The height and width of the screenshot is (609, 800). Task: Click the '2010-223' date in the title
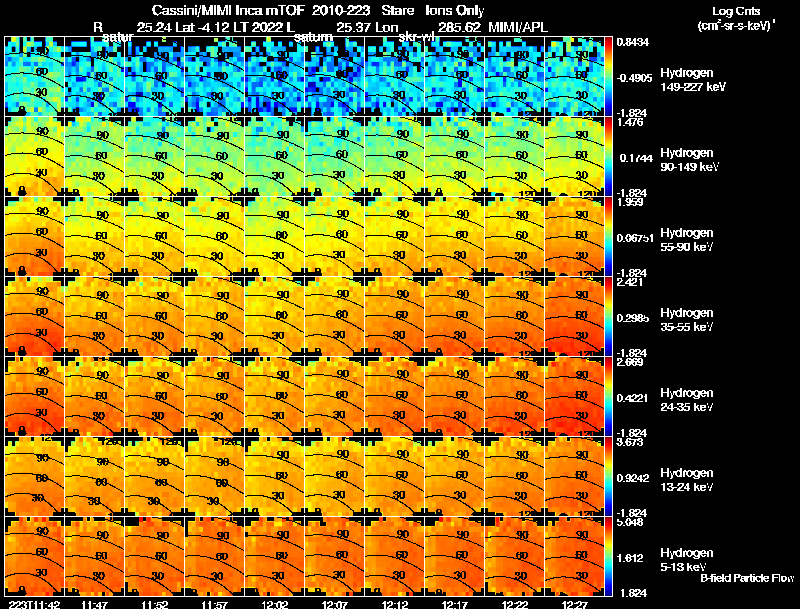click(x=341, y=11)
